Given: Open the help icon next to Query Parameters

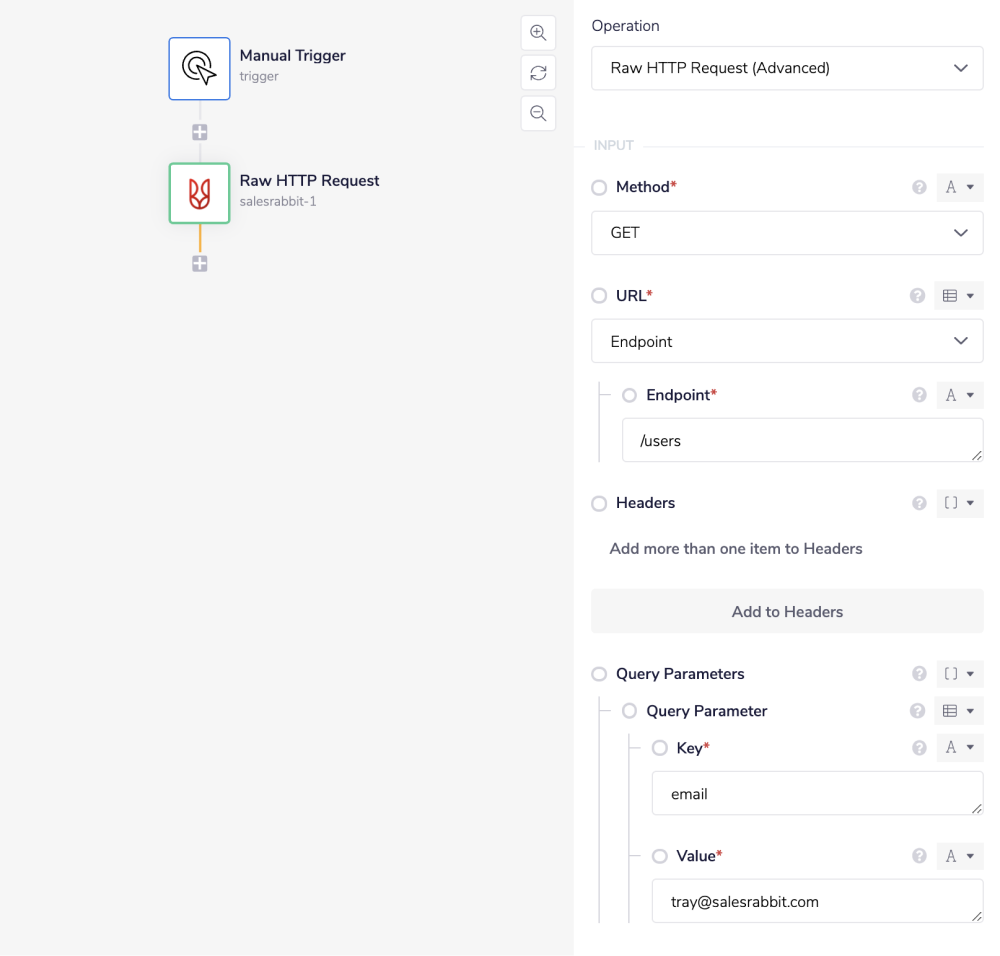Looking at the screenshot, I should (x=918, y=674).
